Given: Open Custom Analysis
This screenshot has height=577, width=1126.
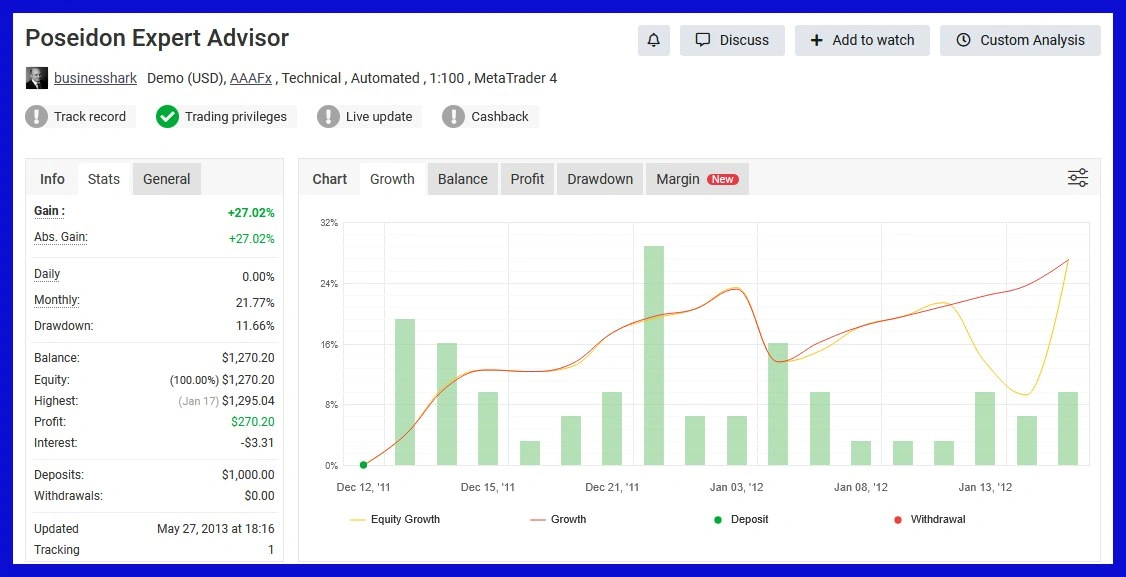Looking at the screenshot, I should (1020, 40).
